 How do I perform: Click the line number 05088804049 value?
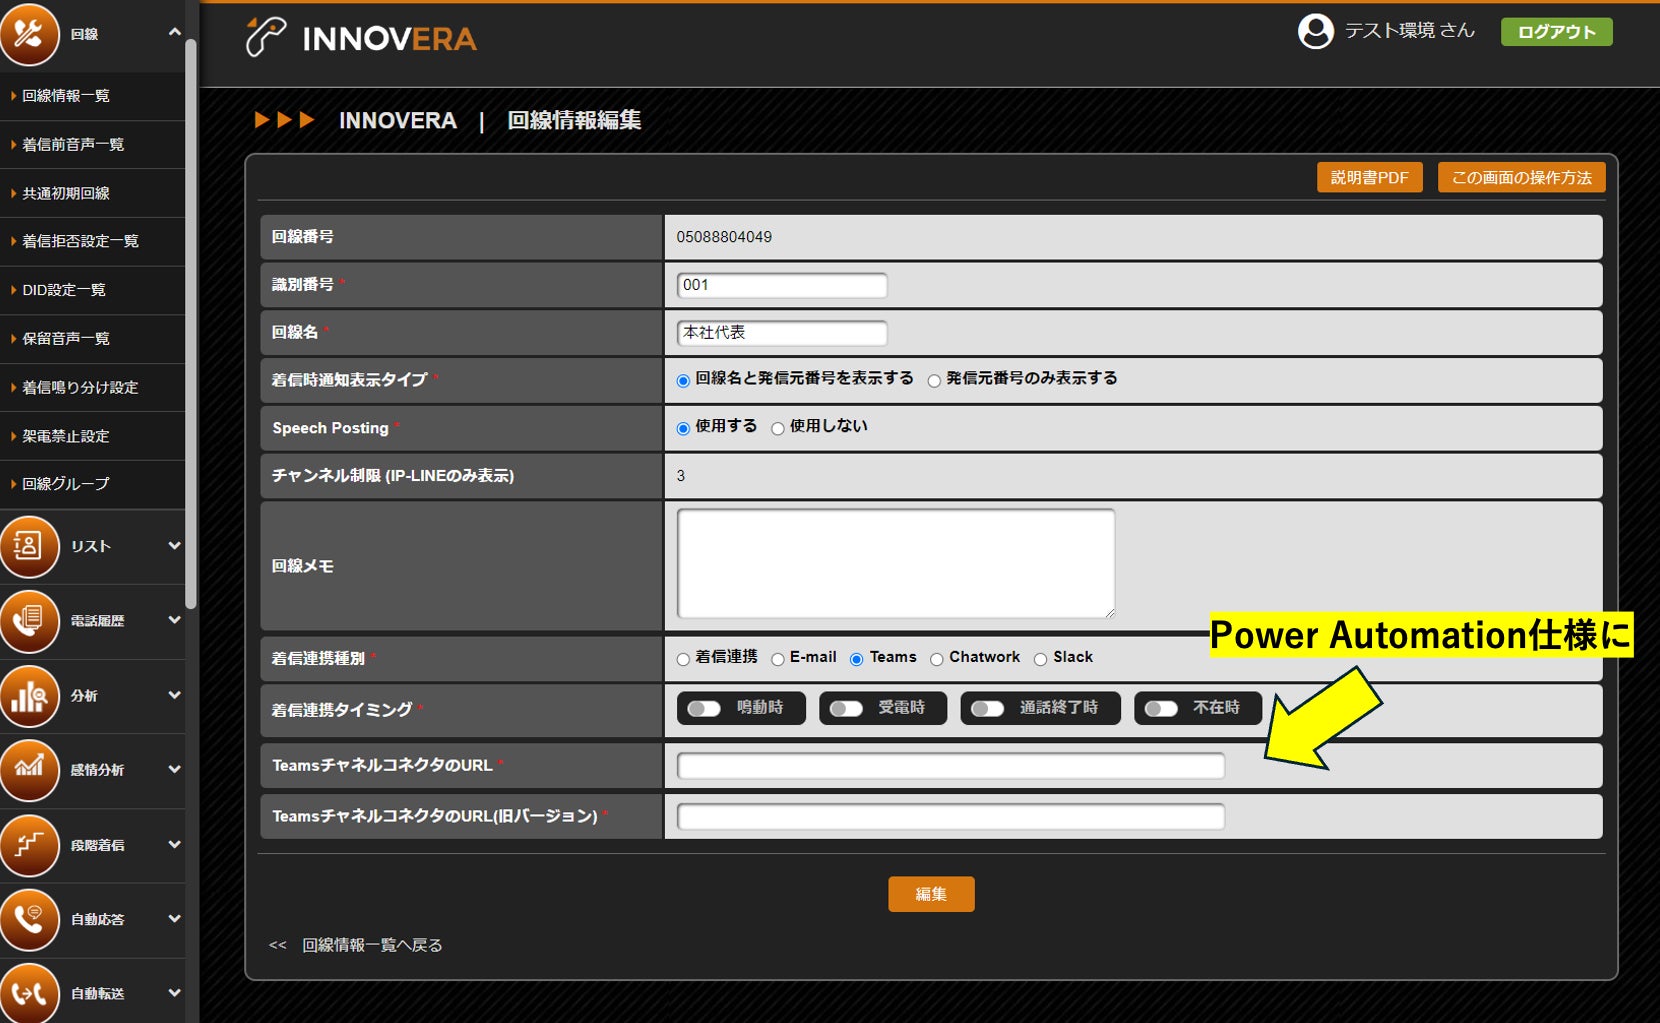[724, 237]
